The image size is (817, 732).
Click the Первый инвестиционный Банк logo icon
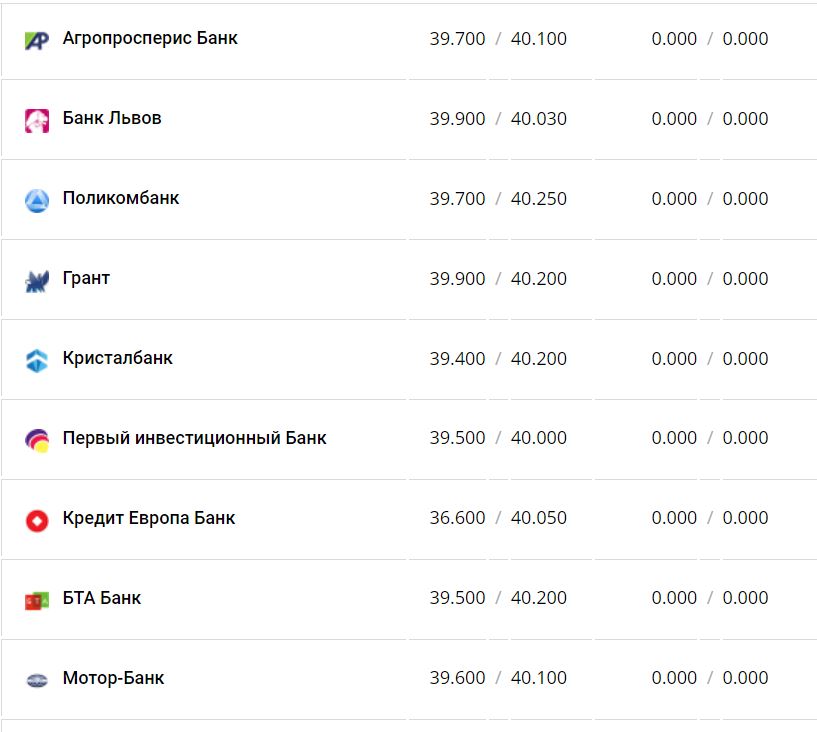click(37, 439)
